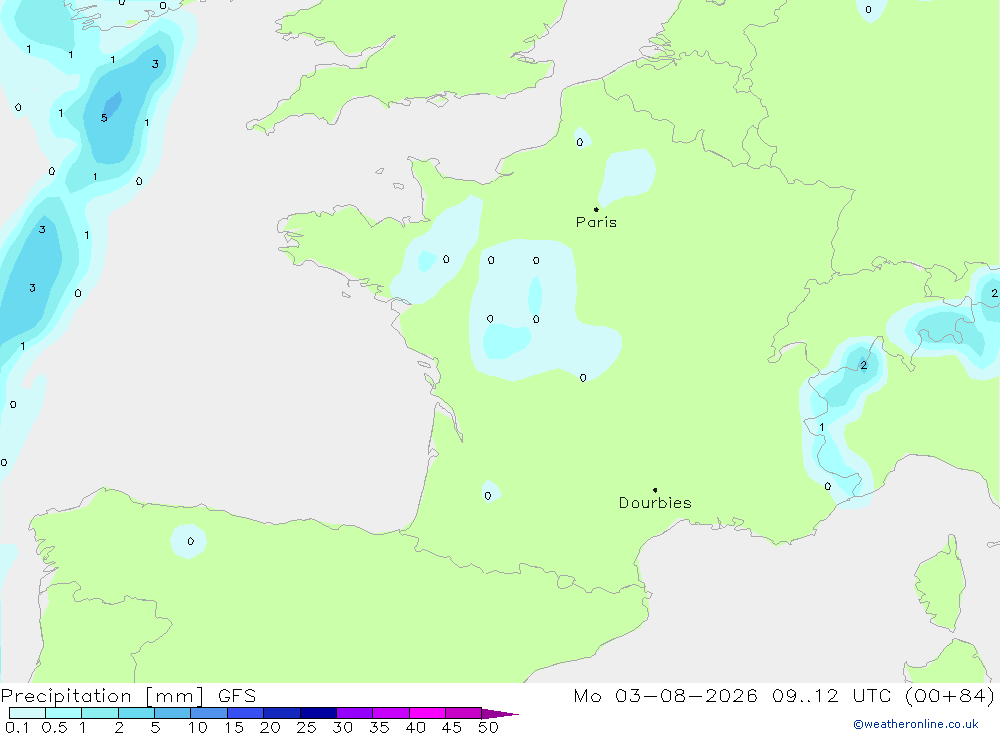Click the 'Mo 03-08-2026 09..12 UTC (00+84)' forecast time text
Image resolution: width=1000 pixels, height=733 pixels.
click(x=784, y=695)
